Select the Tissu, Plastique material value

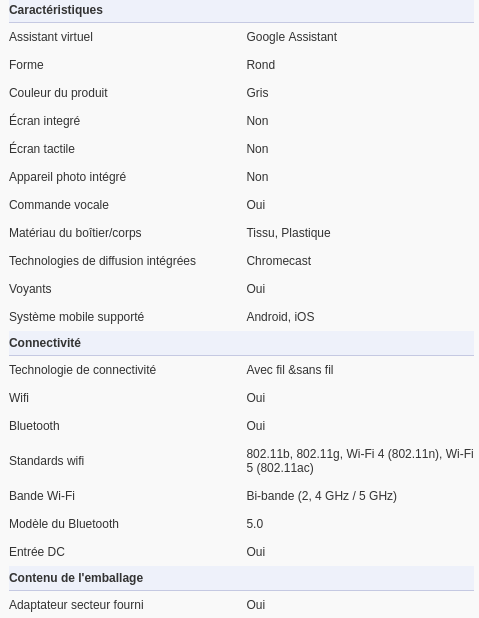(288, 233)
